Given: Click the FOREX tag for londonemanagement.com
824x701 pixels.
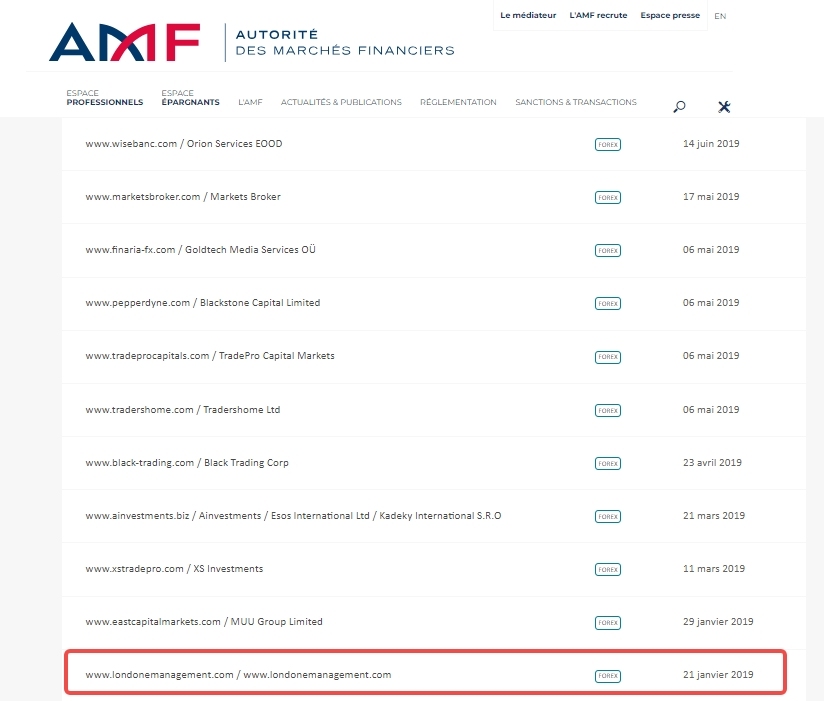Looking at the screenshot, I should tap(607, 675).
